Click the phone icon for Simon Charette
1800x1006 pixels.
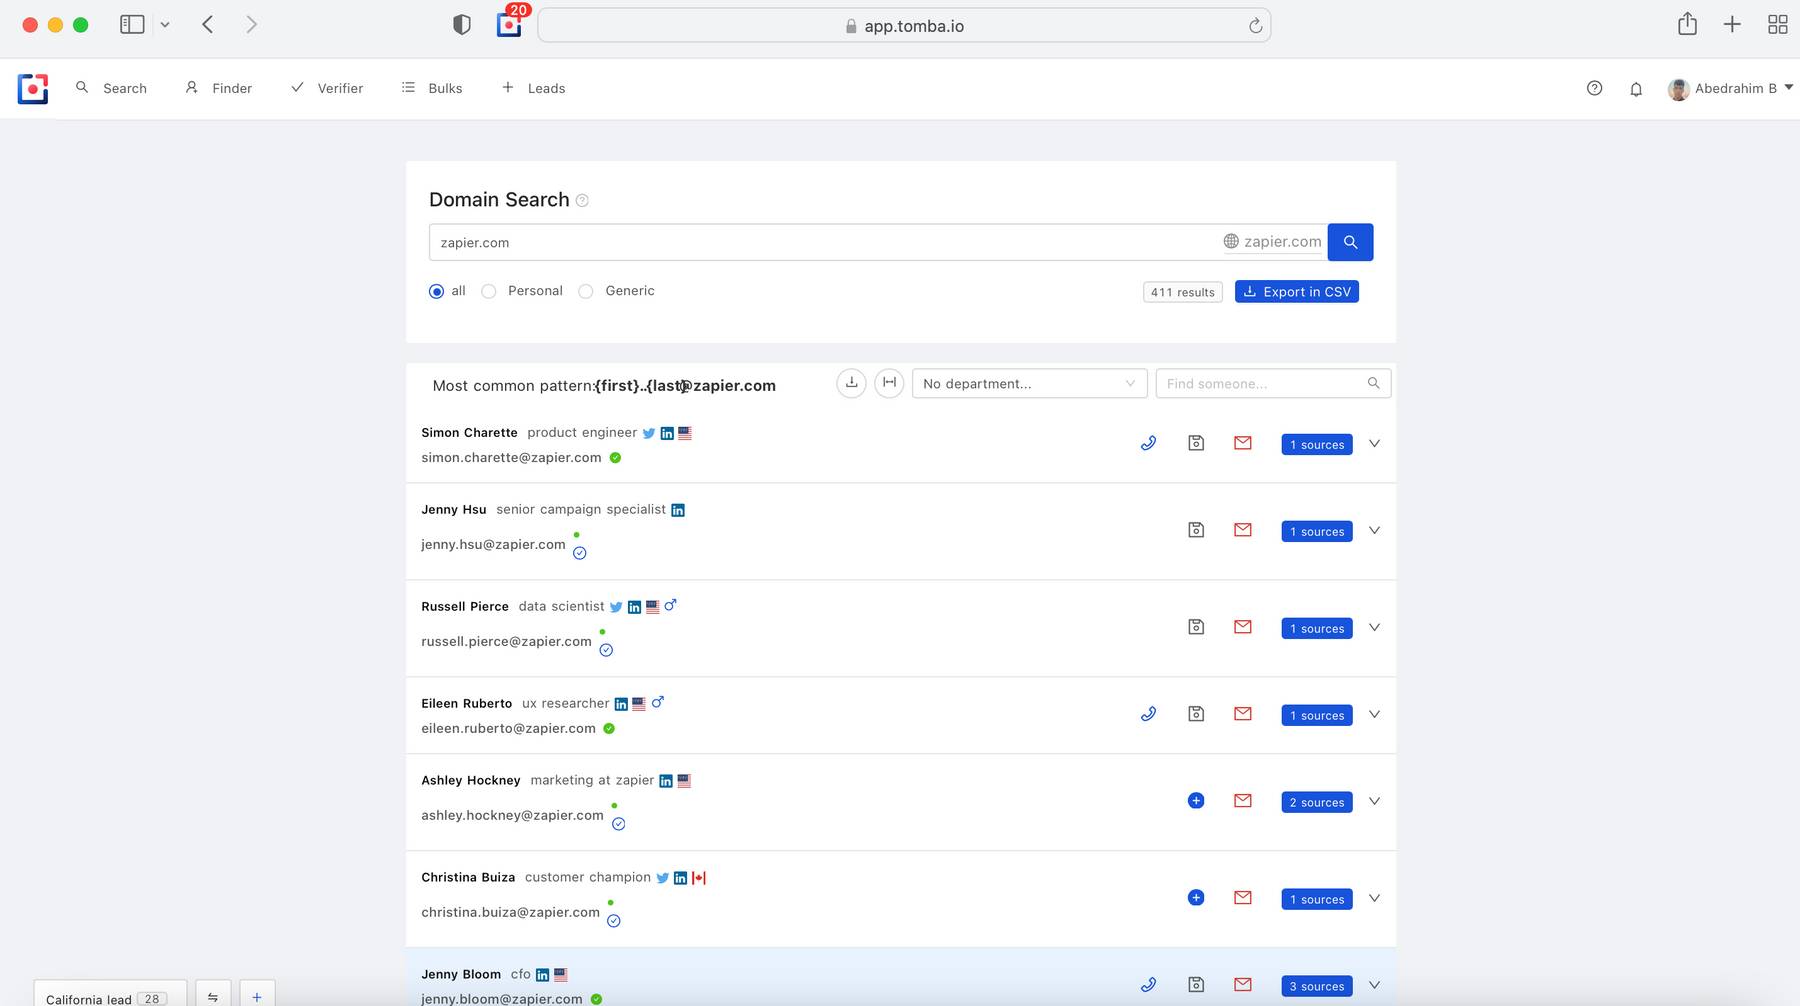pyautogui.click(x=1148, y=443)
